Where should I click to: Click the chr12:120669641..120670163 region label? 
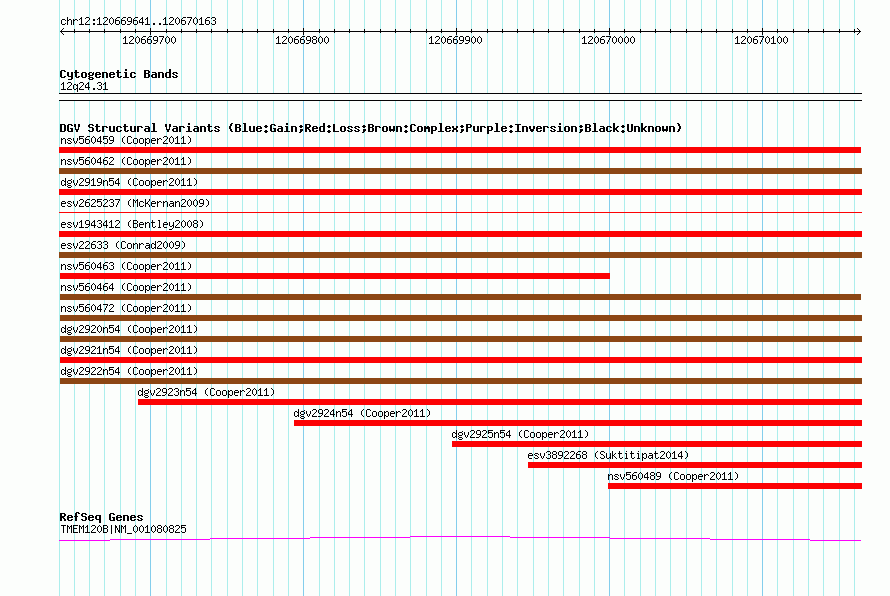pos(138,21)
